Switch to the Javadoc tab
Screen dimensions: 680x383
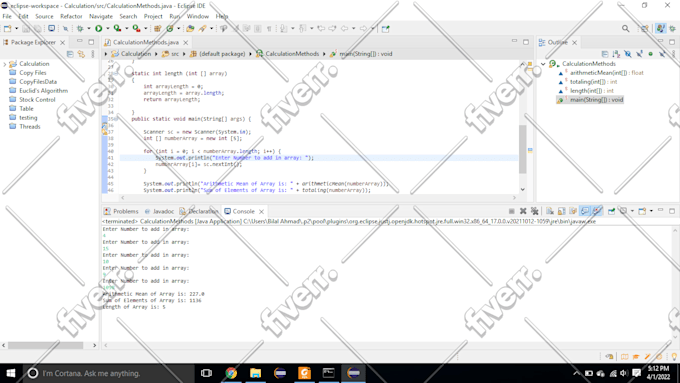(x=159, y=211)
